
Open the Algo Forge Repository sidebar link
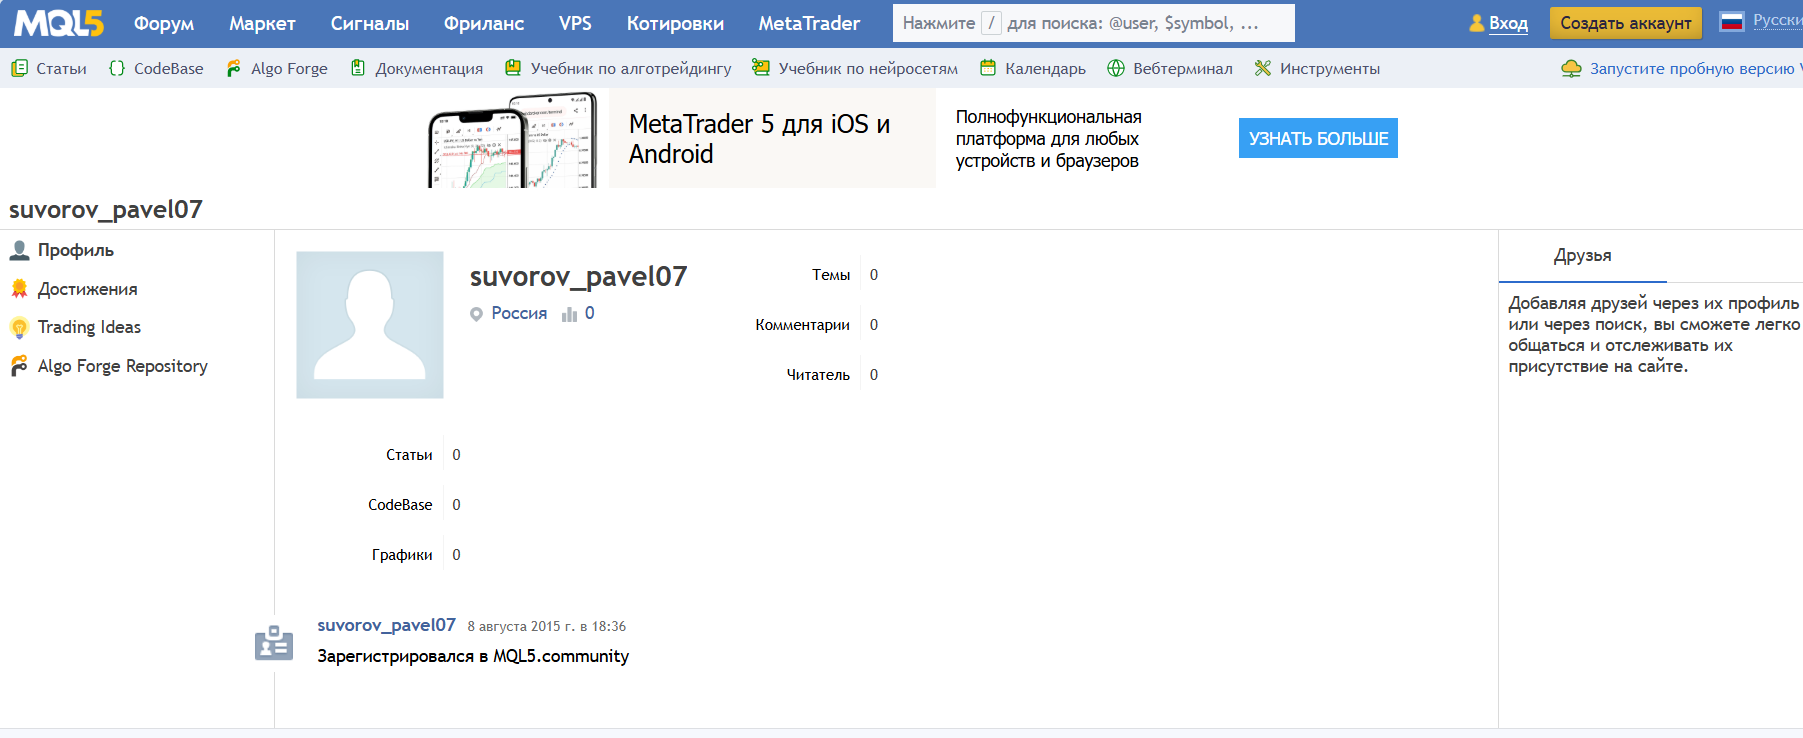(x=123, y=366)
